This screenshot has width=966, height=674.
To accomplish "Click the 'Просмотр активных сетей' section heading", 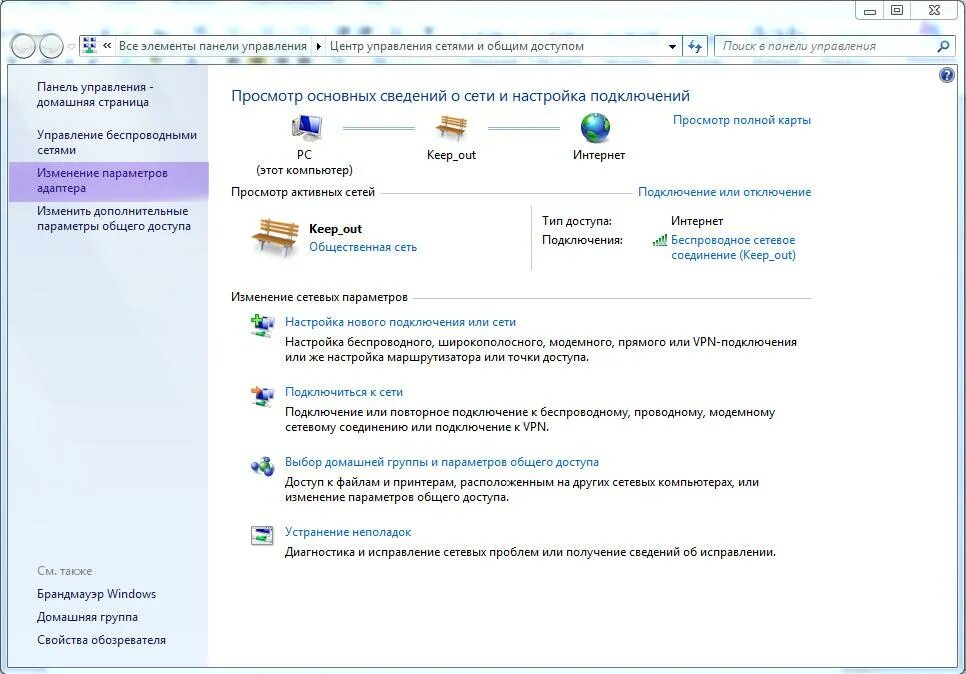I will pyautogui.click(x=302, y=192).
